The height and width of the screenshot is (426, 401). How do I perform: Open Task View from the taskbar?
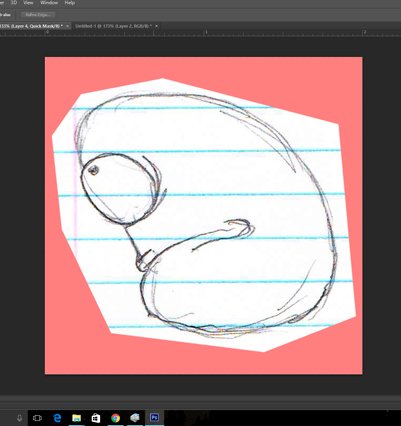pos(37,418)
